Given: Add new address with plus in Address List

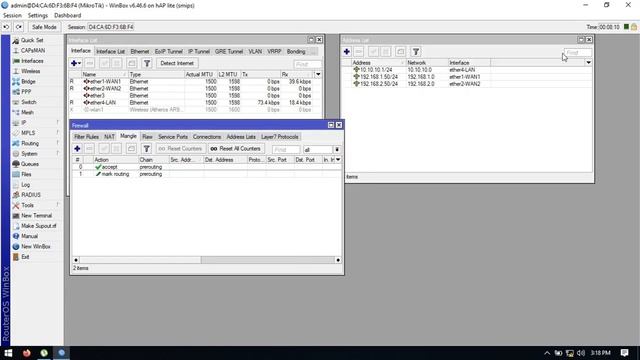Looking at the screenshot, I should (347, 52).
